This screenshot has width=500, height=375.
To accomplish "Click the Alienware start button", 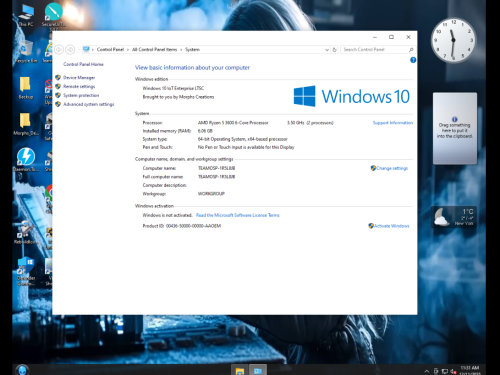I will (23, 370).
